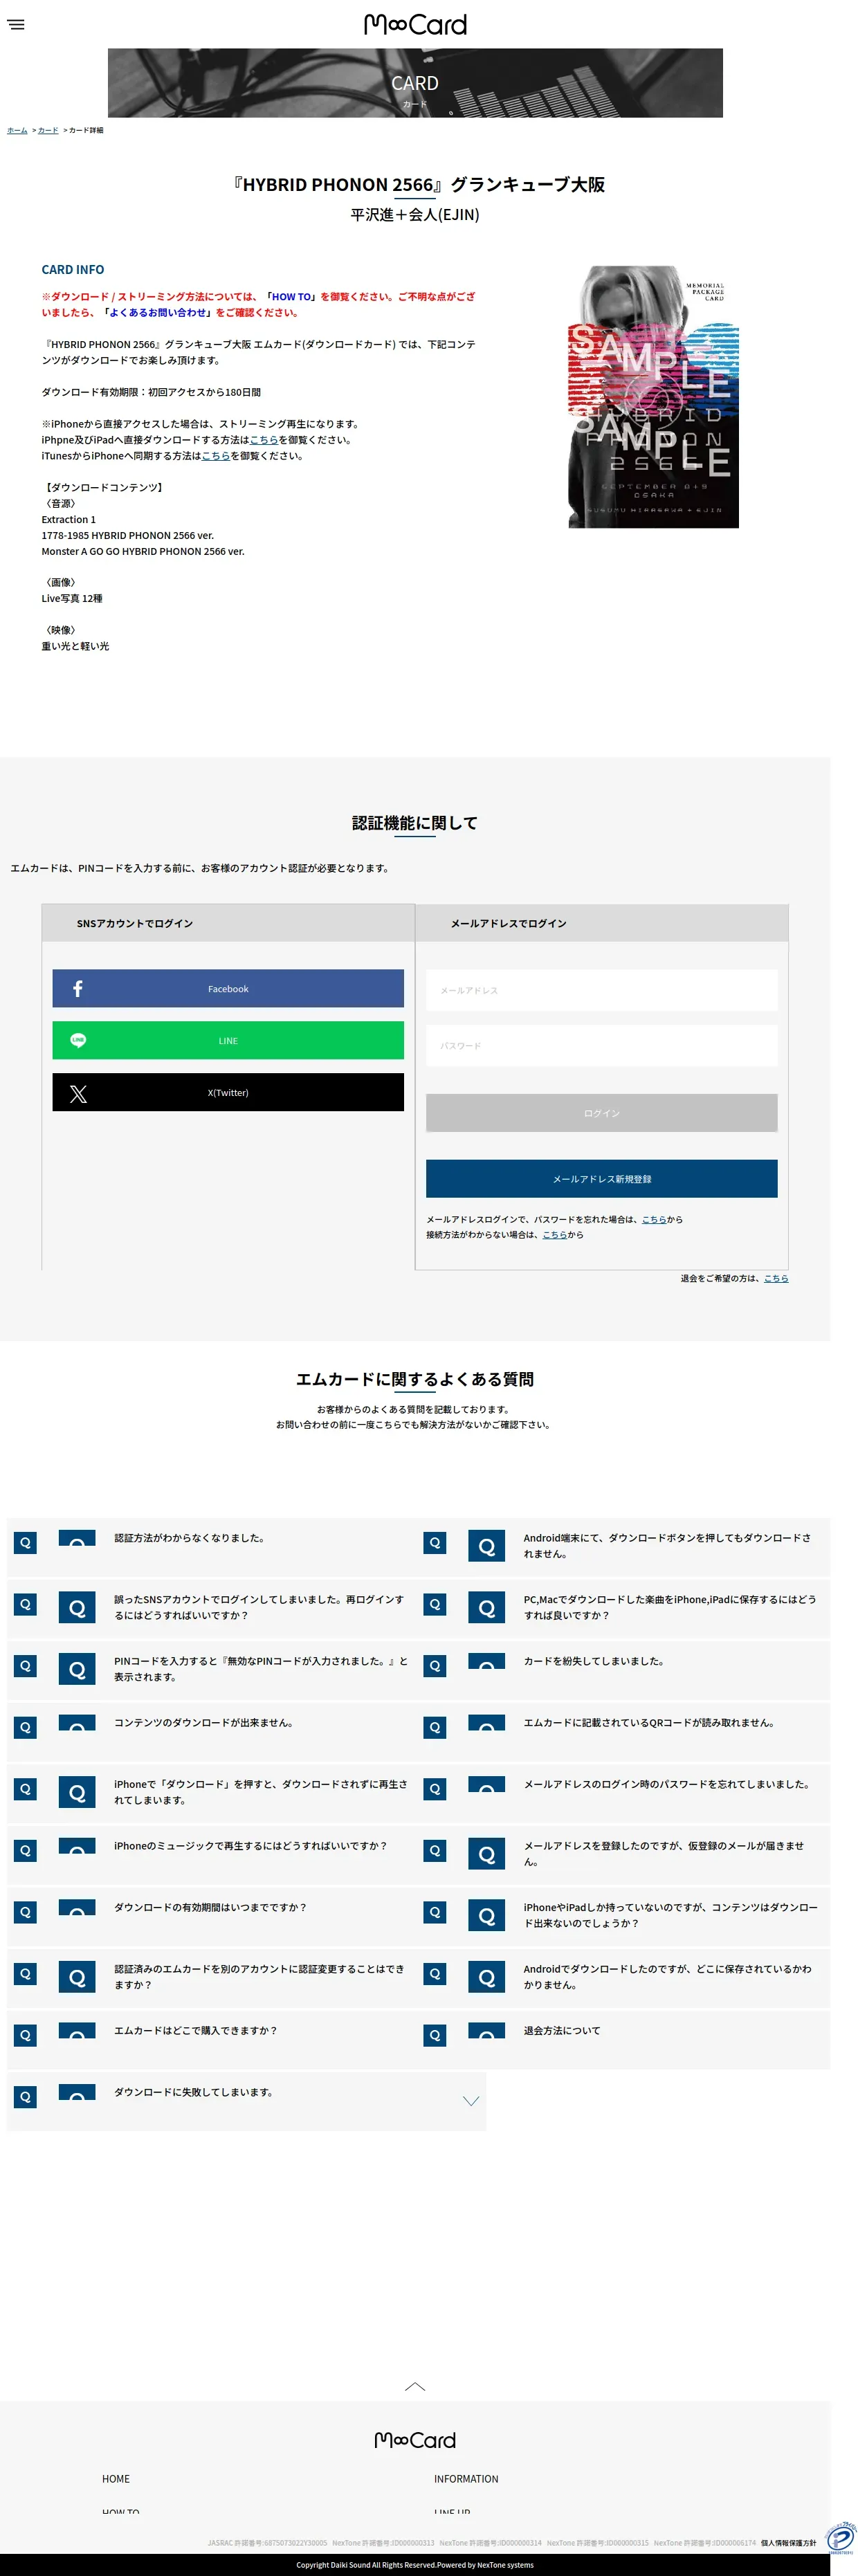The image size is (858, 2576).
Task: Click こちら link for forgotten password
Action: 654,1220
